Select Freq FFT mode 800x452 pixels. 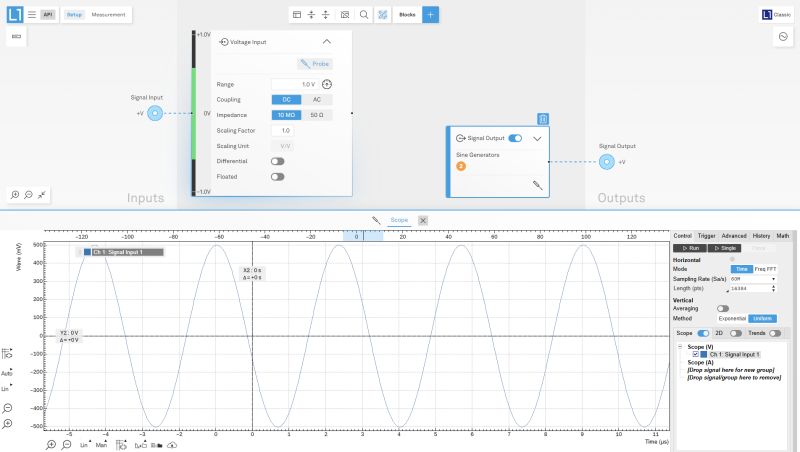tap(765, 269)
